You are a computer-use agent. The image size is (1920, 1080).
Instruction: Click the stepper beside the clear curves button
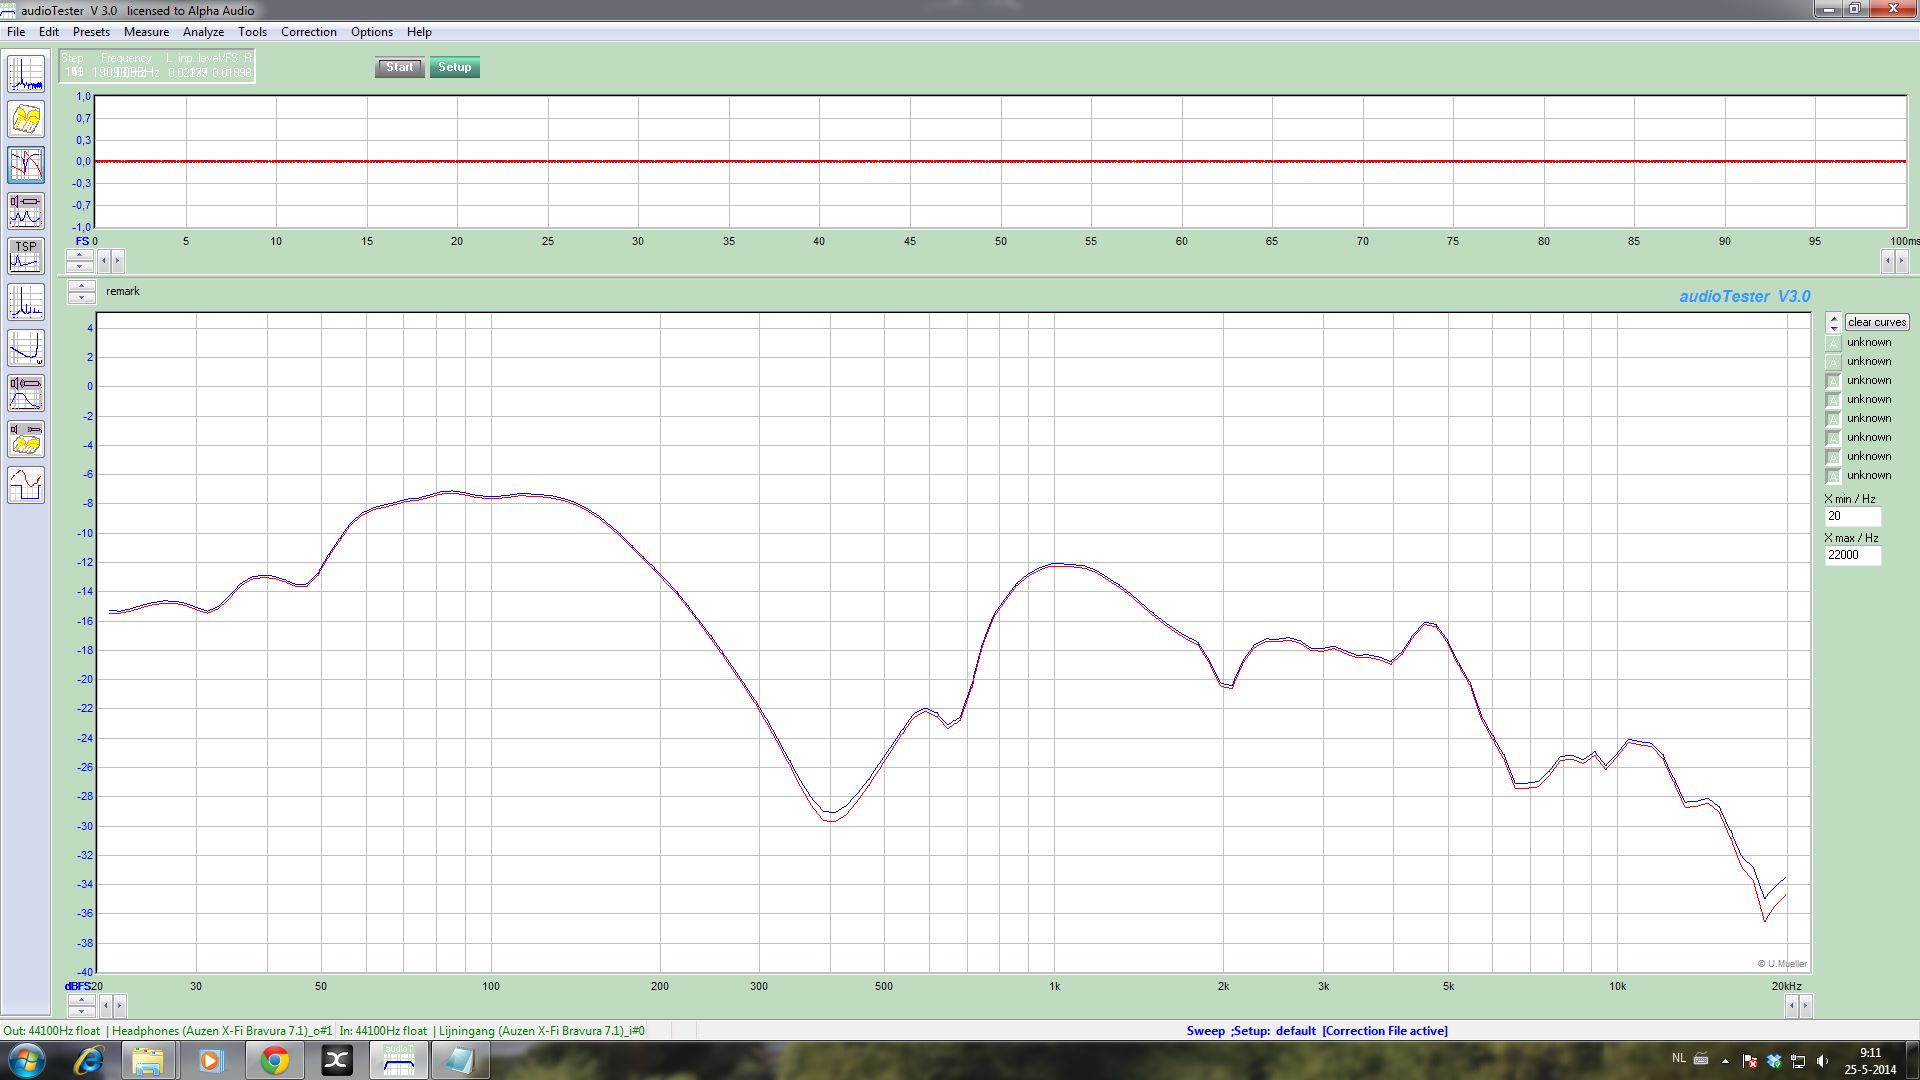click(1833, 322)
